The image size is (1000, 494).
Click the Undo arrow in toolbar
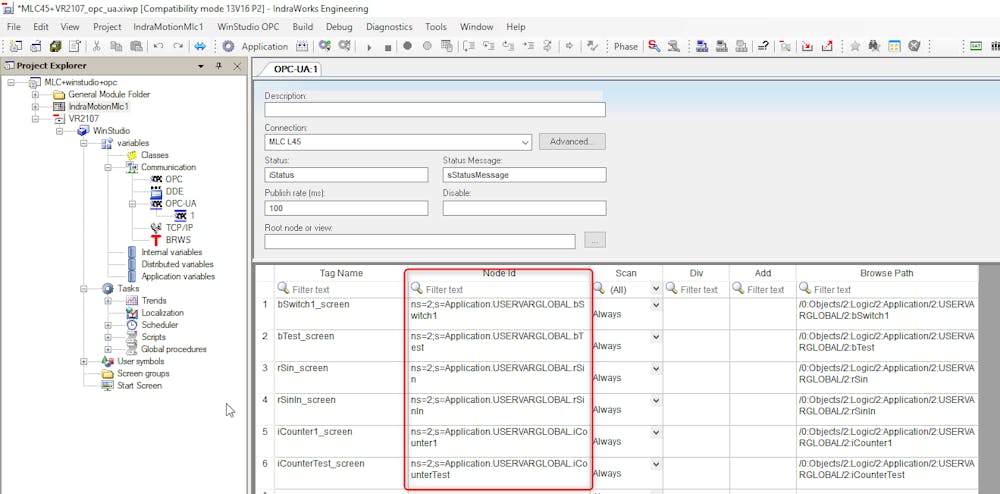pyautogui.click(x=158, y=46)
